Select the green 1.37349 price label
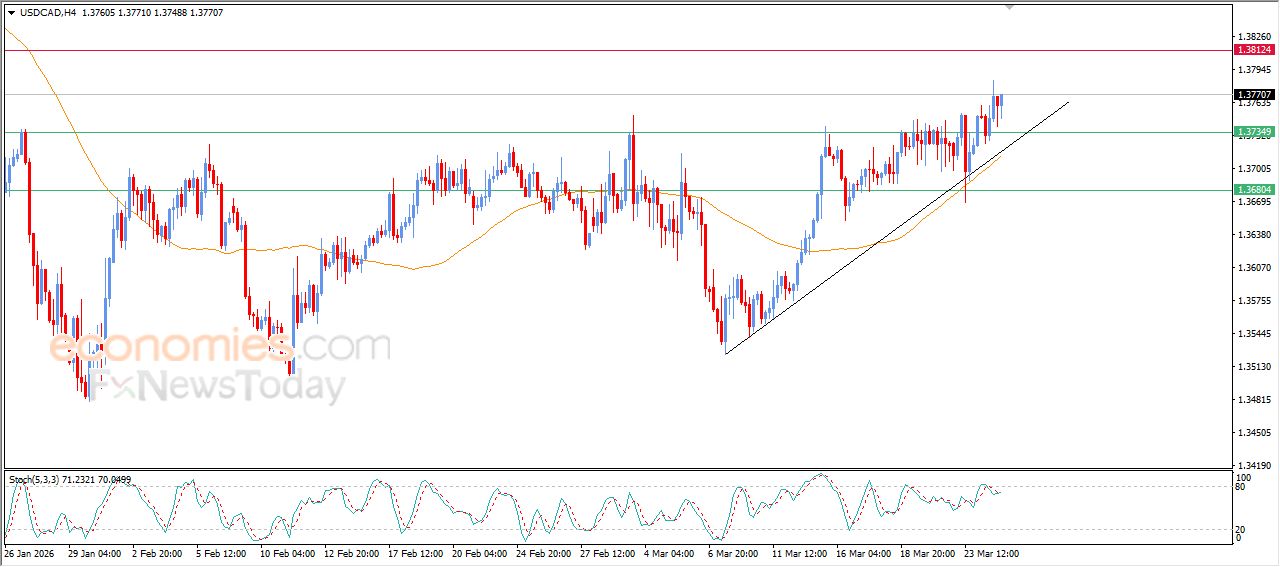Screen dimensions: 1280x567 point(1254,132)
